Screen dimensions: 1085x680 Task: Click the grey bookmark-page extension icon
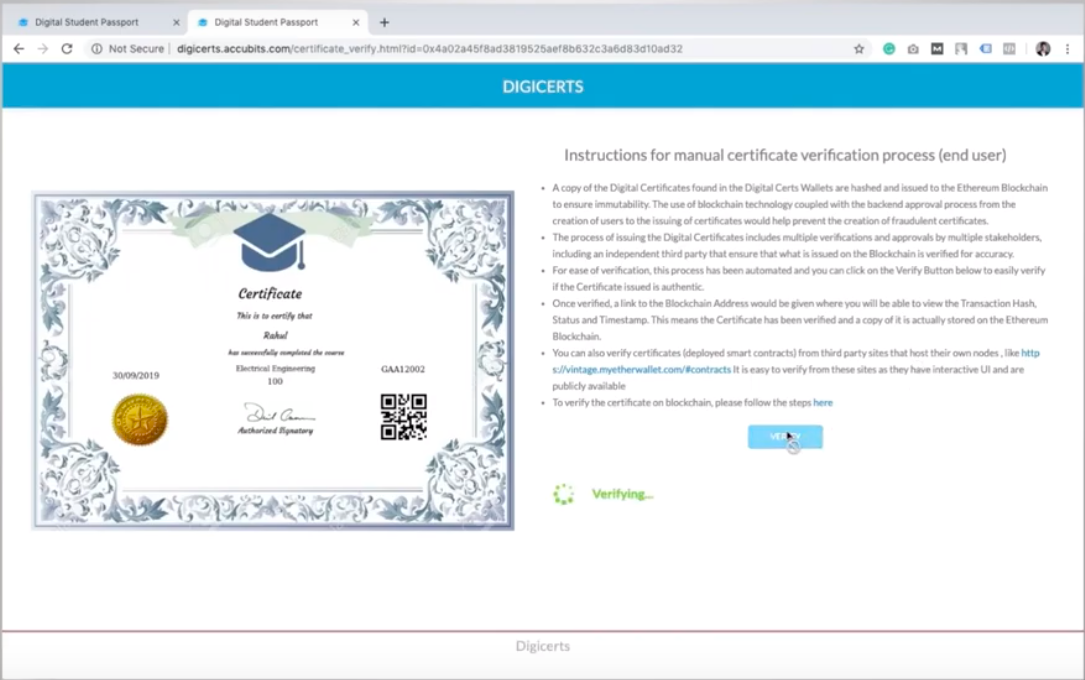point(961,49)
